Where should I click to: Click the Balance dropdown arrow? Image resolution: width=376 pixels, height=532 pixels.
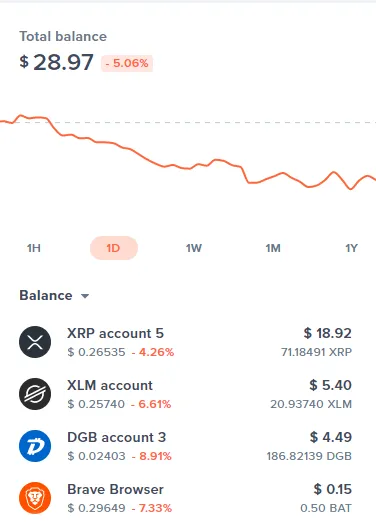(85, 296)
